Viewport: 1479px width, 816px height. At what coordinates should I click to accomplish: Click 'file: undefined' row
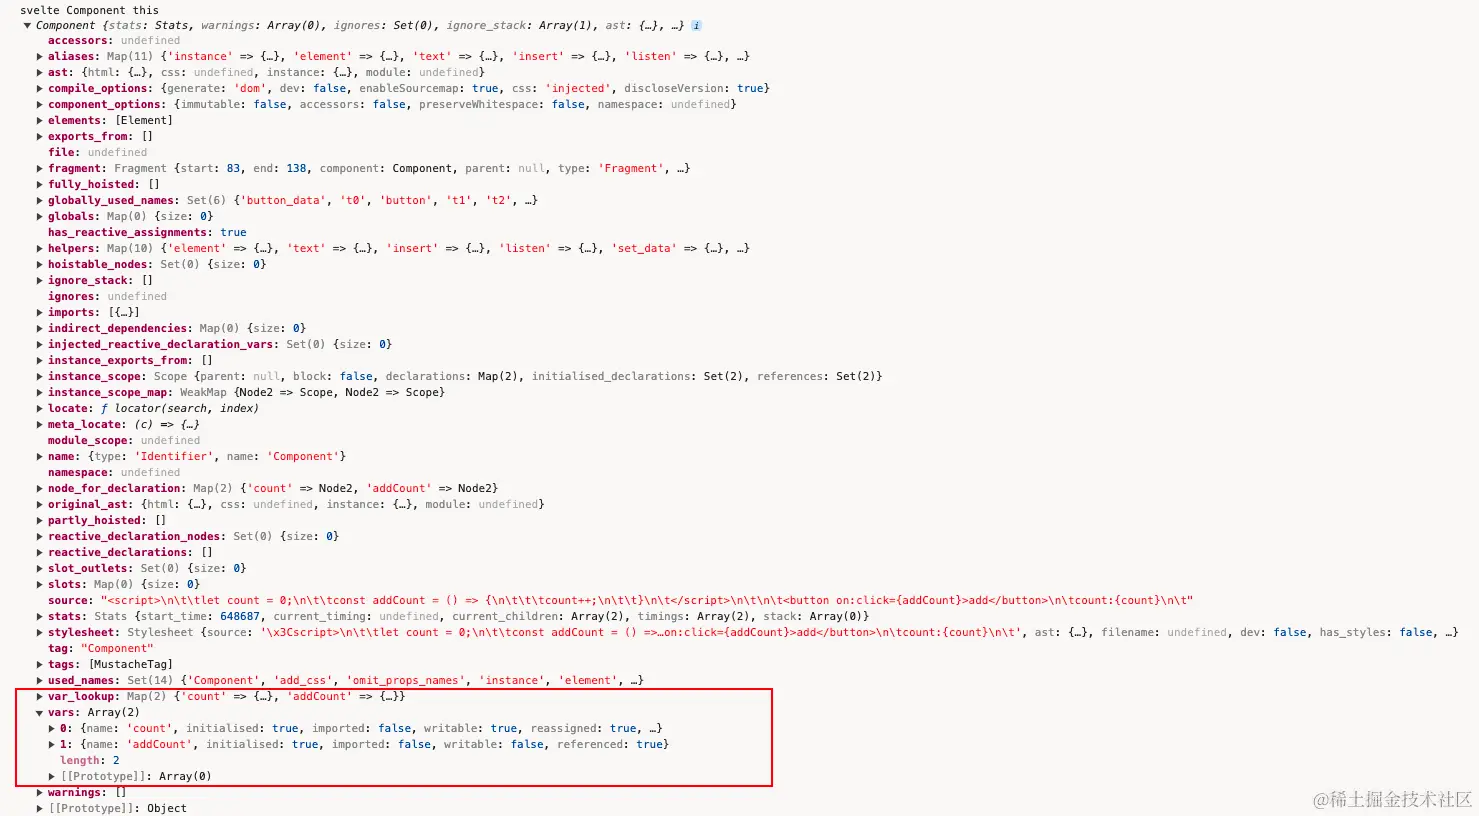pyautogui.click(x=97, y=153)
